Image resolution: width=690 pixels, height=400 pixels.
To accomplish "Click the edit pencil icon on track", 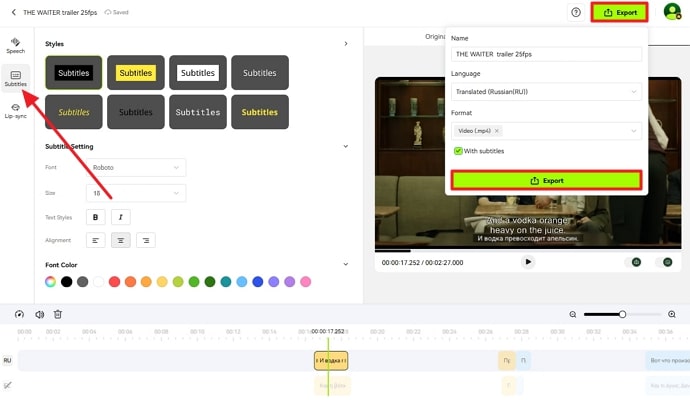I will pyautogui.click(x=7, y=385).
